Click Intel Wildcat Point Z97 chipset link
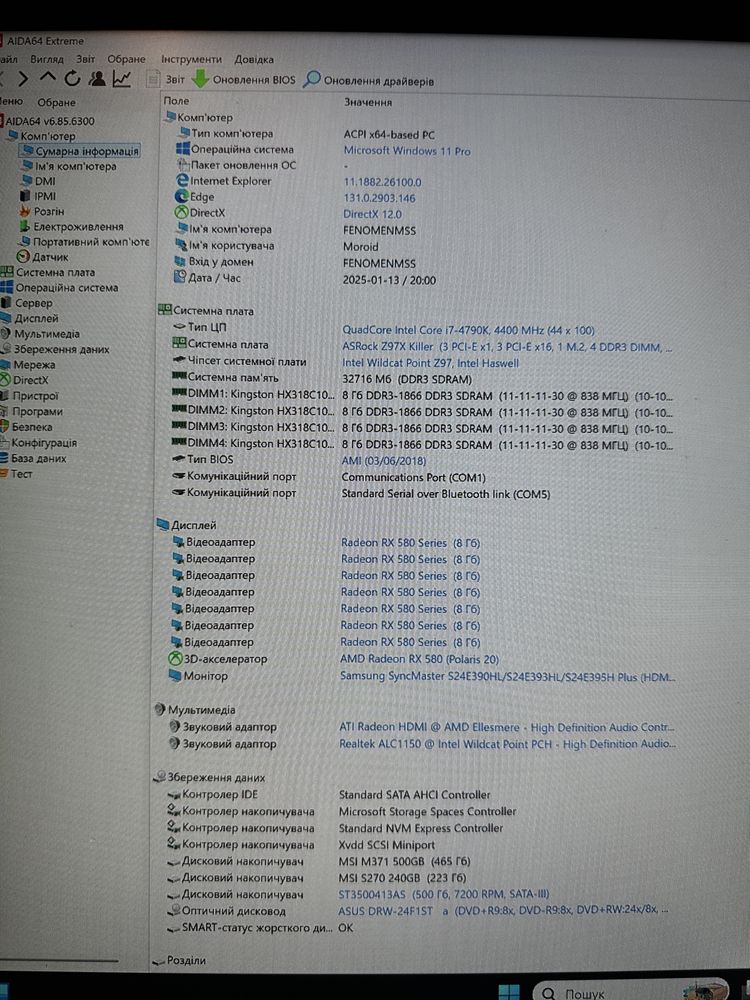Screen dimensions: 750x1000 pyautogui.click(x=430, y=363)
